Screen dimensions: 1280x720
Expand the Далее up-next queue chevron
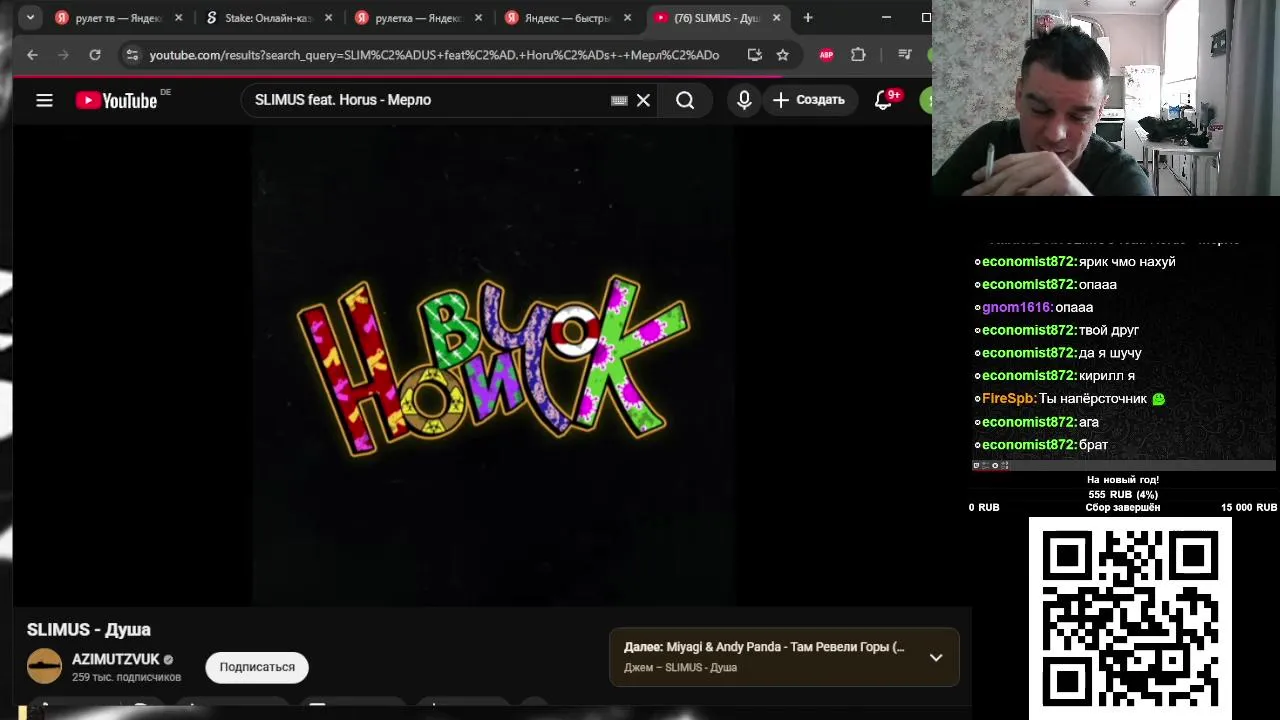[936, 657]
